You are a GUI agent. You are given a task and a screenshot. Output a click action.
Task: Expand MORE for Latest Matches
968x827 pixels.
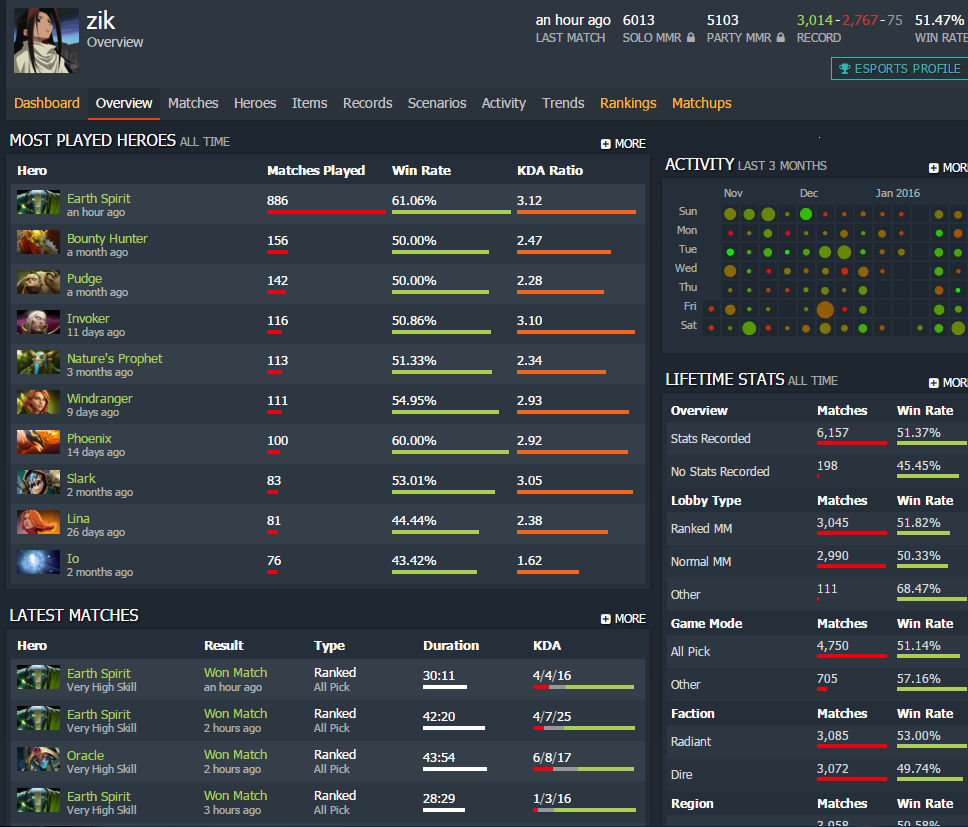tap(623, 619)
